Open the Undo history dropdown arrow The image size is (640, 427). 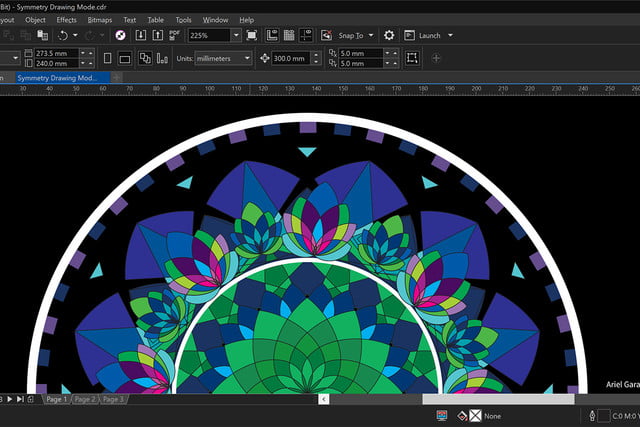tap(75, 36)
